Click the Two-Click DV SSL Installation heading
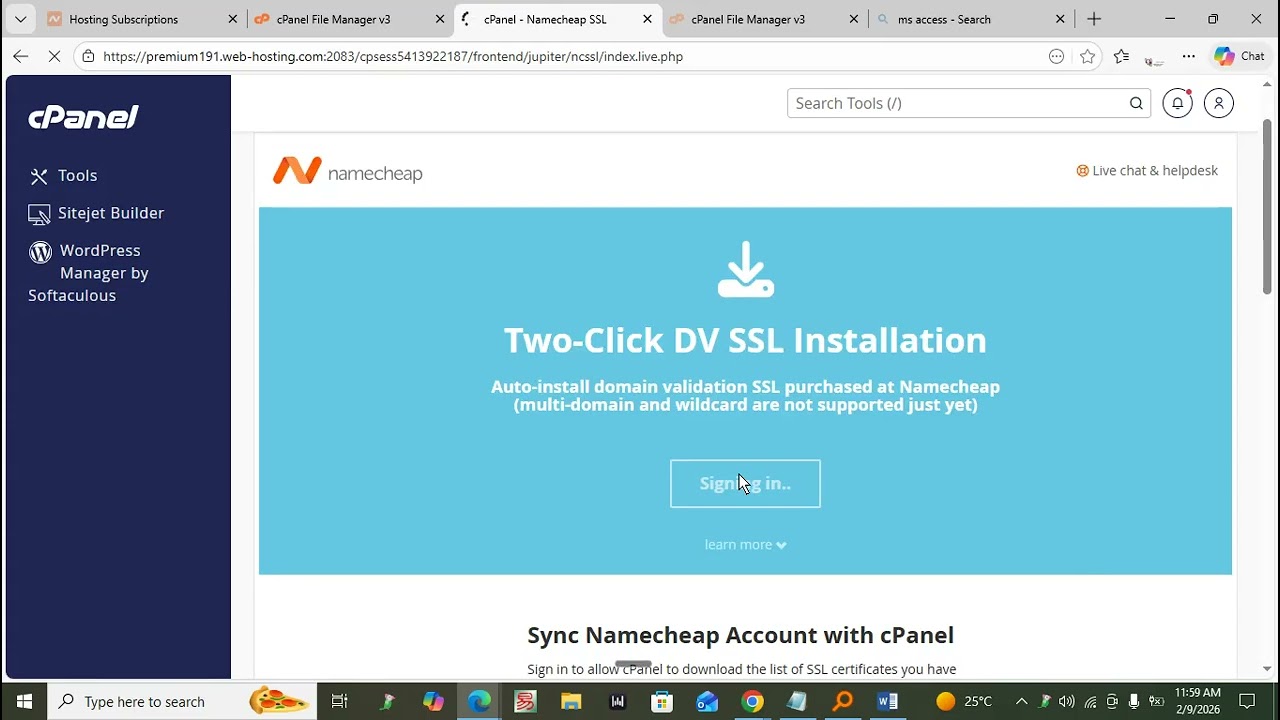 [745, 340]
